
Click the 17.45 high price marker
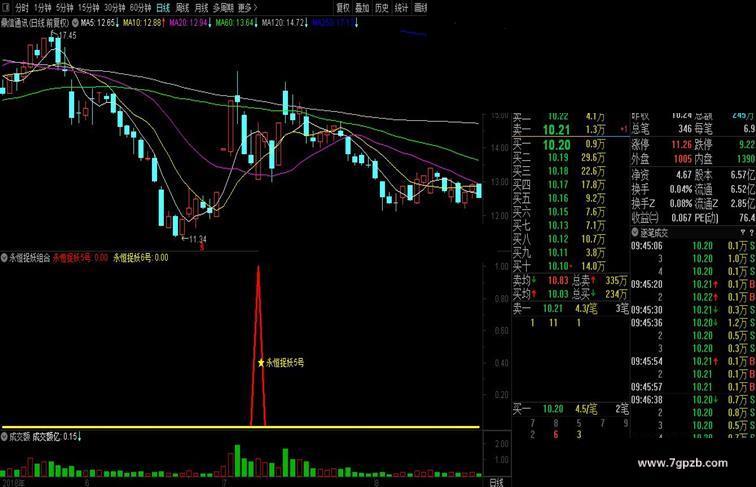(65, 35)
